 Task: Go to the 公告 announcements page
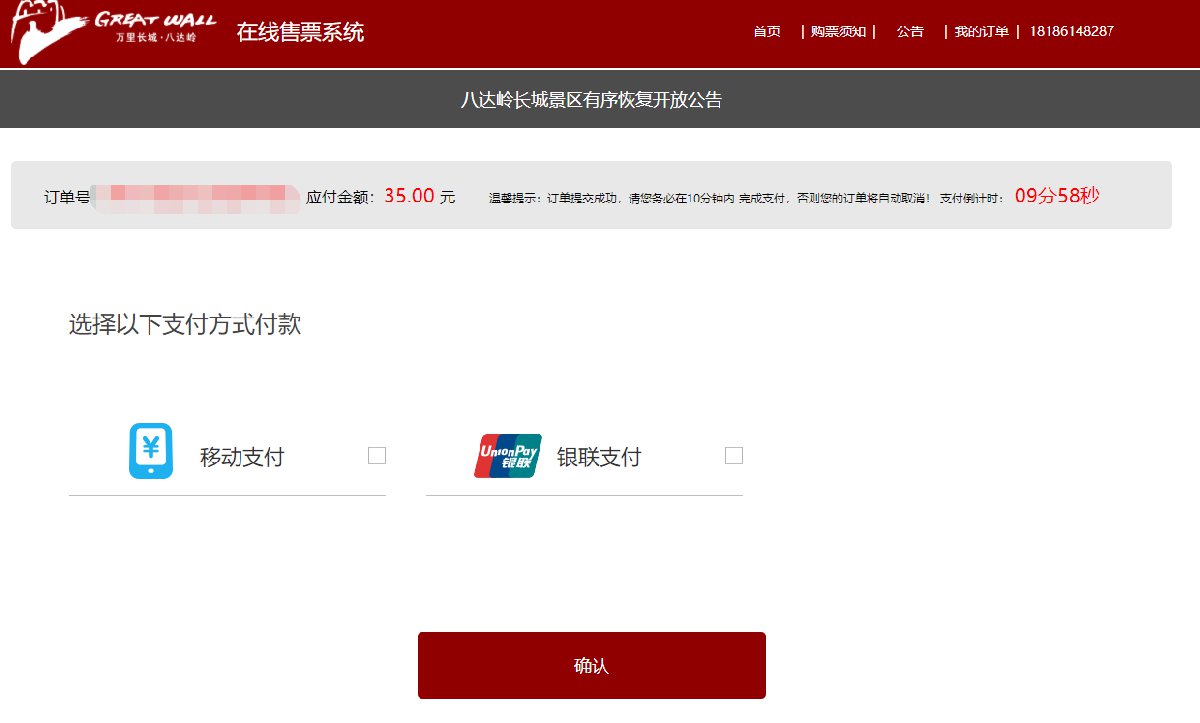[910, 31]
